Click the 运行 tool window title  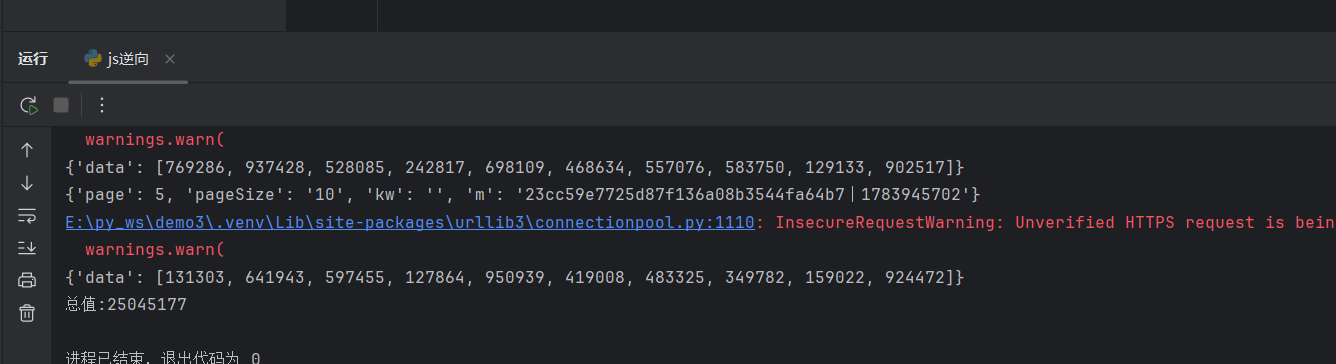33,59
